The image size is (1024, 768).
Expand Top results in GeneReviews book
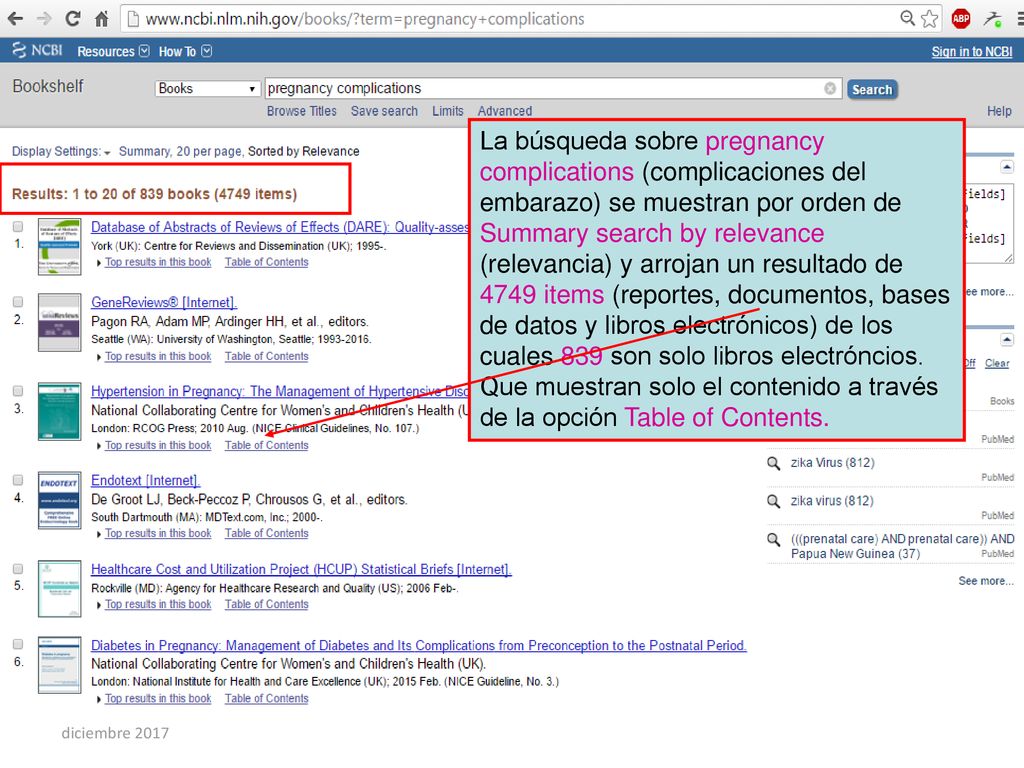tap(154, 357)
